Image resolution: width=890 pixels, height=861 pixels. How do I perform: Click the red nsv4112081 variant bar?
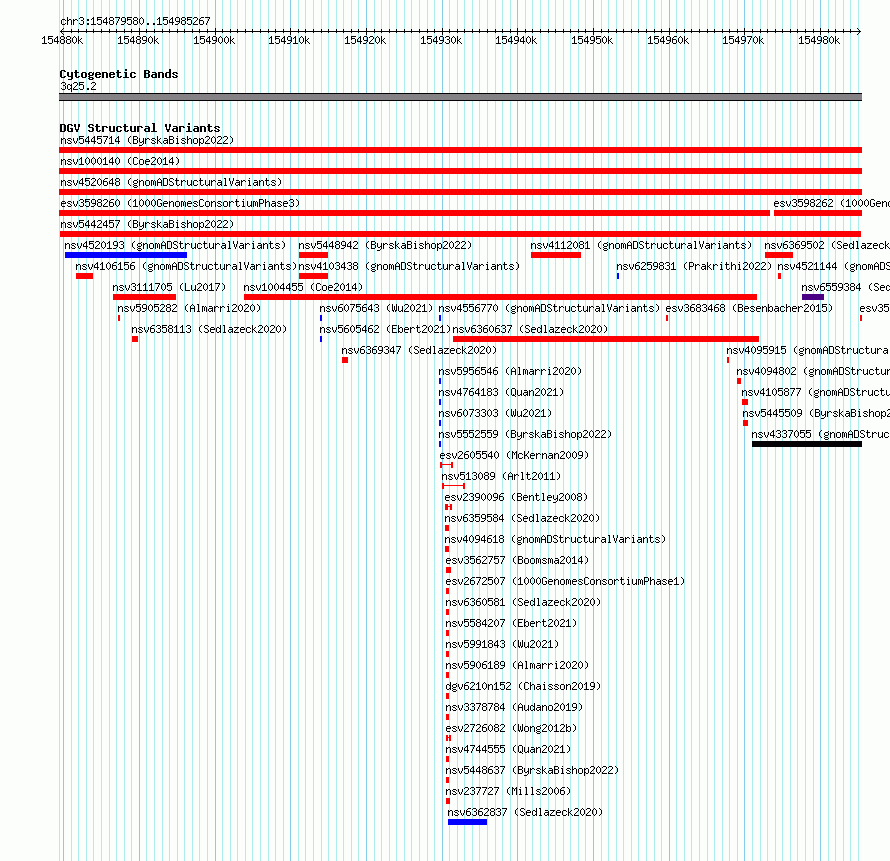pyautogui.click(x=556, y=255)
